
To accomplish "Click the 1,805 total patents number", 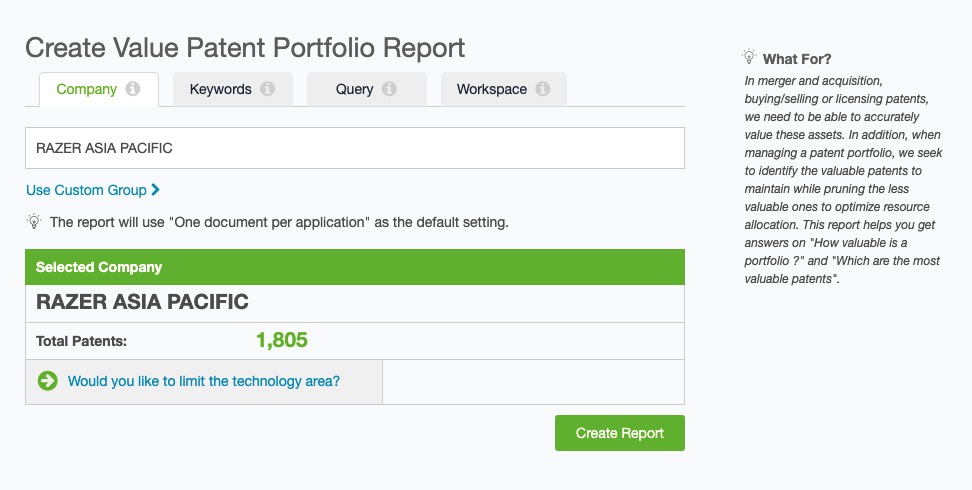I will coord(281,340).
